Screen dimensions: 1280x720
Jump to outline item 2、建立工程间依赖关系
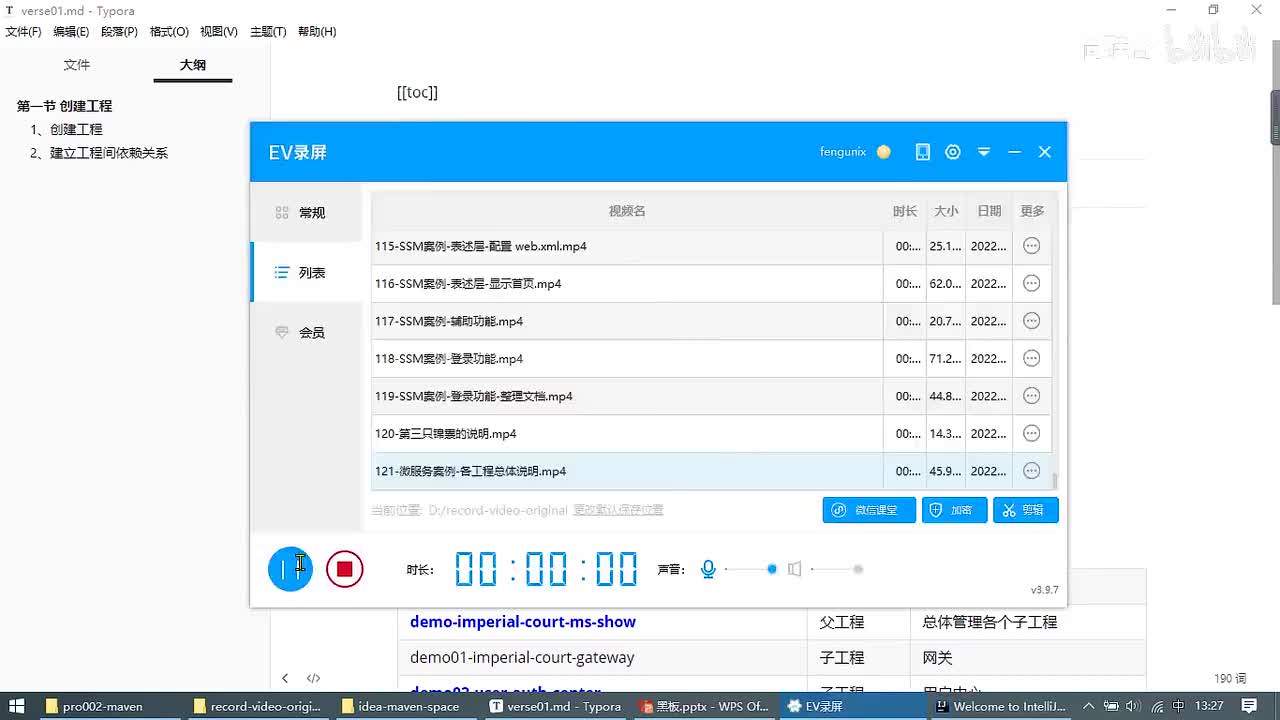[99, 154]
